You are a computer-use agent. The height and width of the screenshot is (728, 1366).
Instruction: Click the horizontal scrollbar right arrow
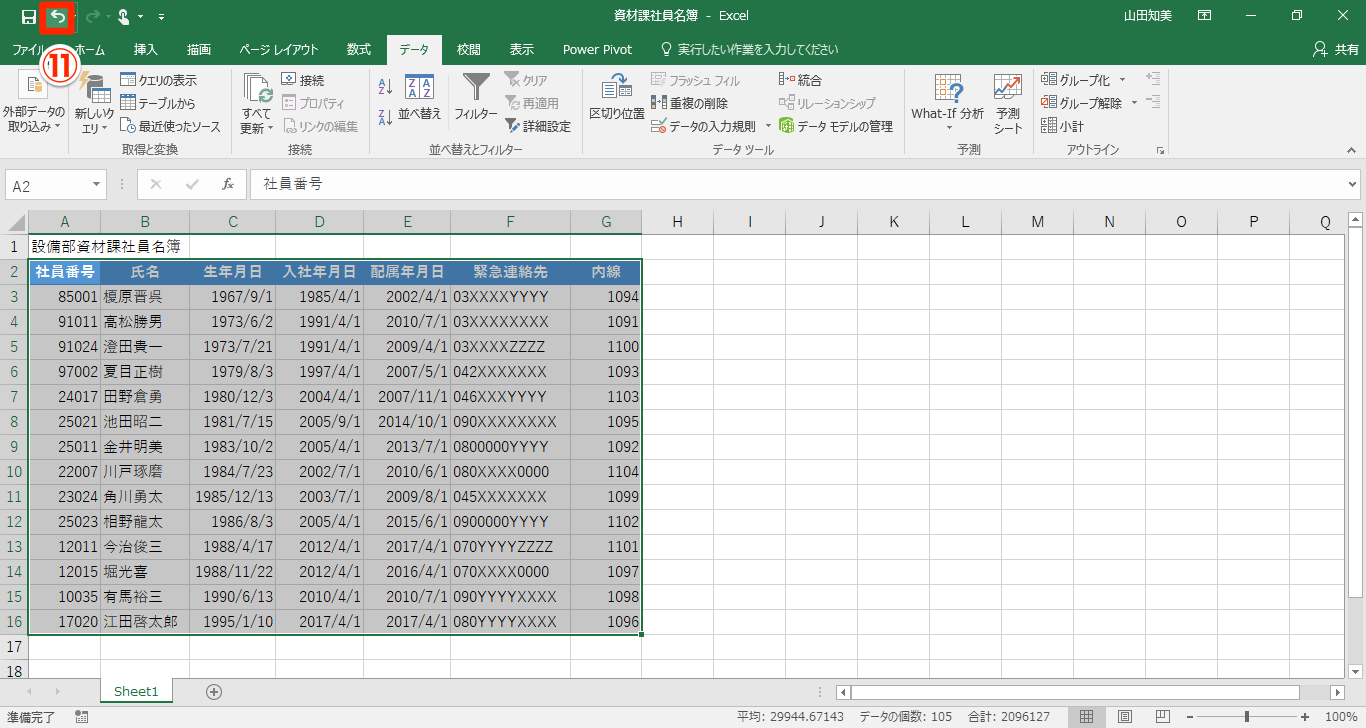[1337, 692]
